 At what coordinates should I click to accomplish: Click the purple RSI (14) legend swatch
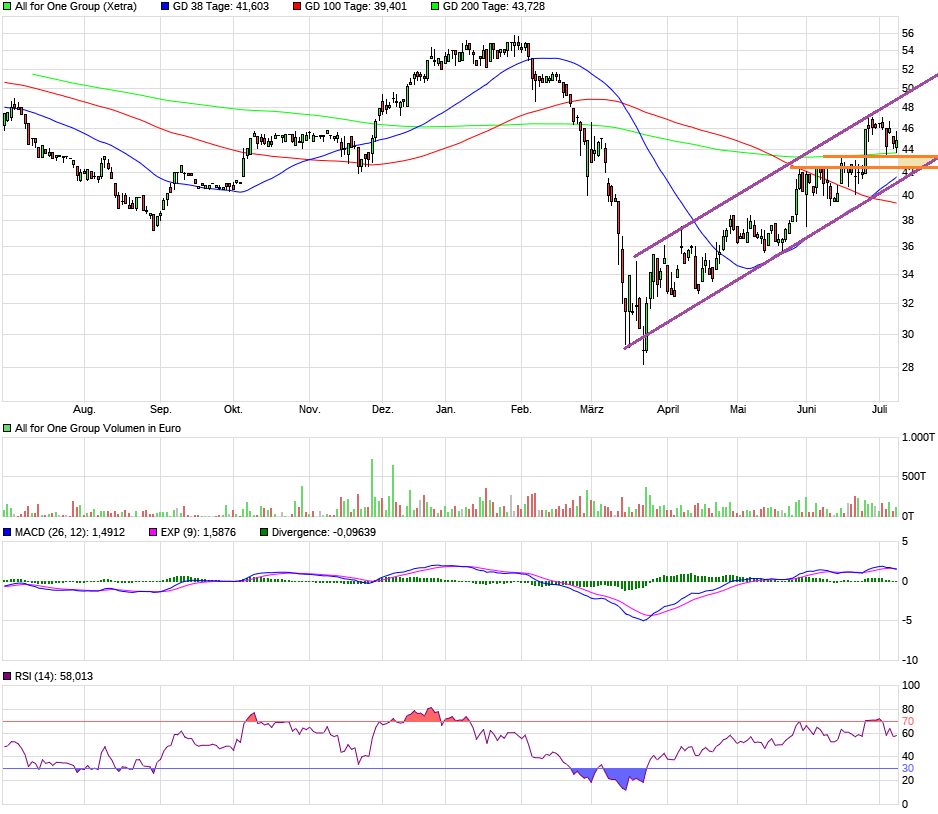tap(8, 677)
